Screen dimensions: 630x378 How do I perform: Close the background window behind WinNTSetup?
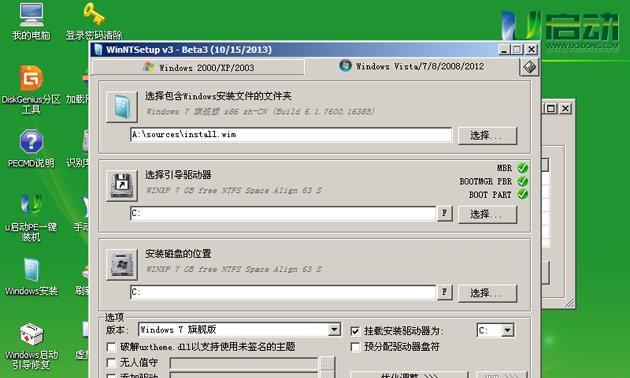(565, 108)
